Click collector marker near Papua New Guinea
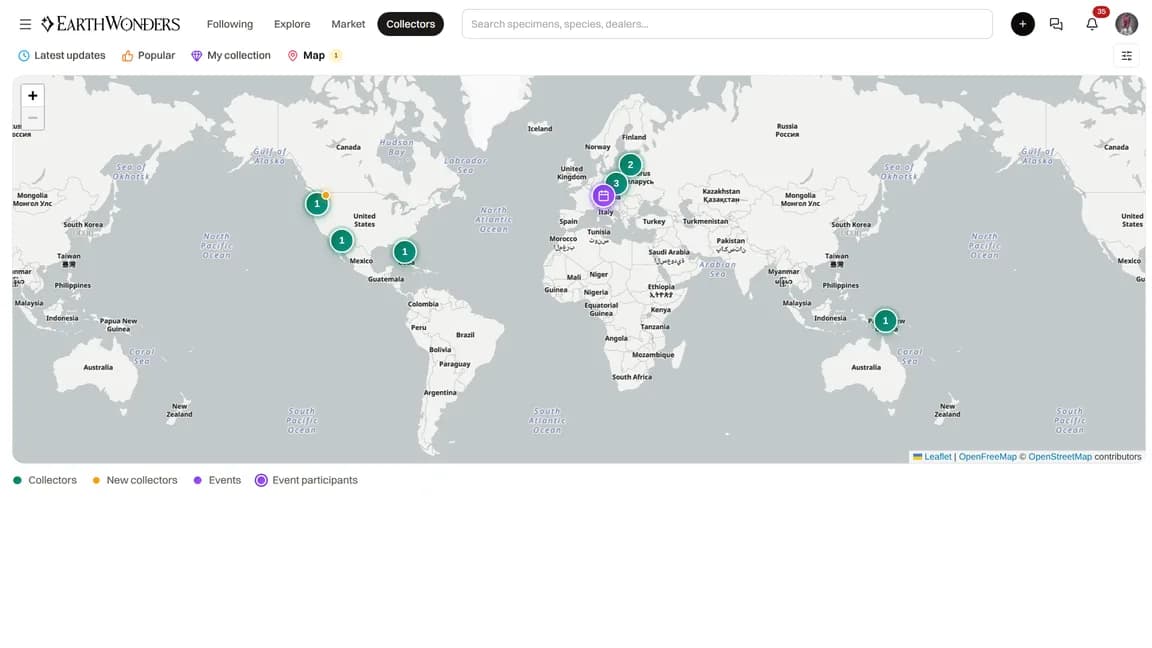This screenshot has width=1152, height=648. (885, 320)
